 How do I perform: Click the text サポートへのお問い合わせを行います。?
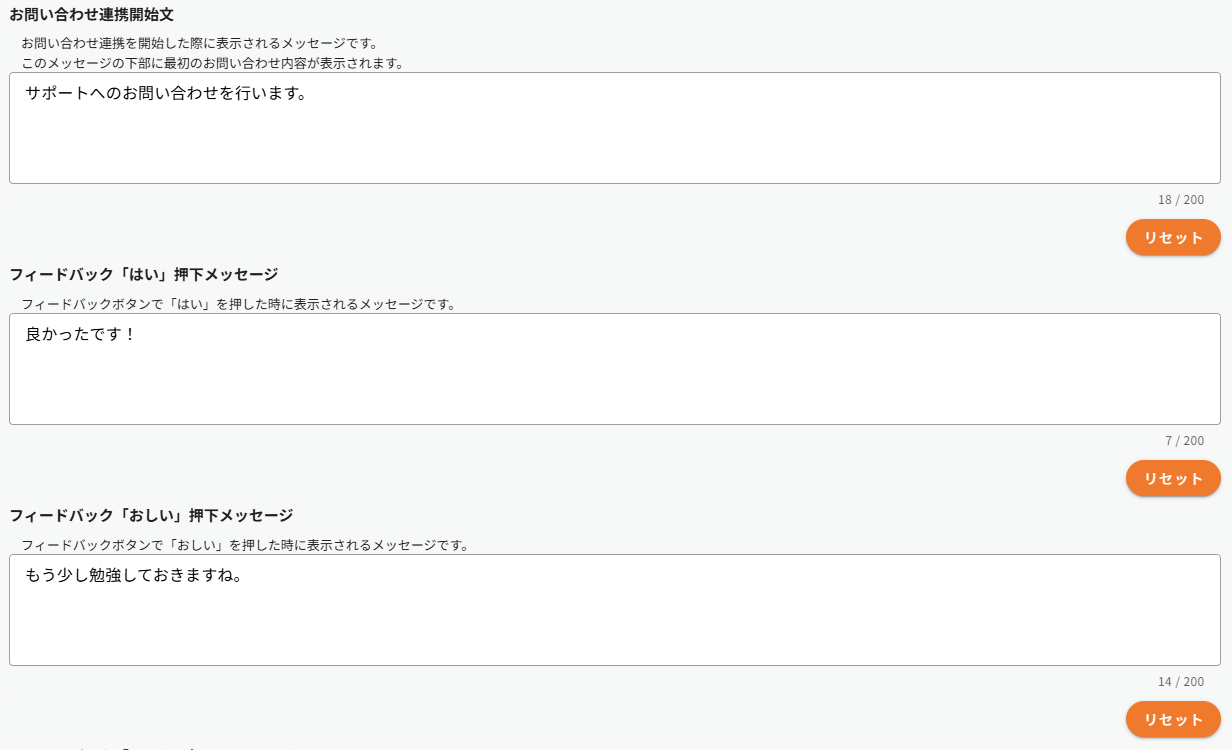pyautogui.click(x=166, y=94)
